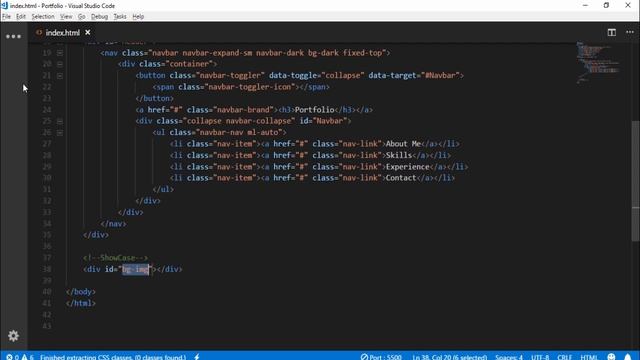This screenshot has height=360, width=640.
Task: Open the Edit menu
Action: 21,16
